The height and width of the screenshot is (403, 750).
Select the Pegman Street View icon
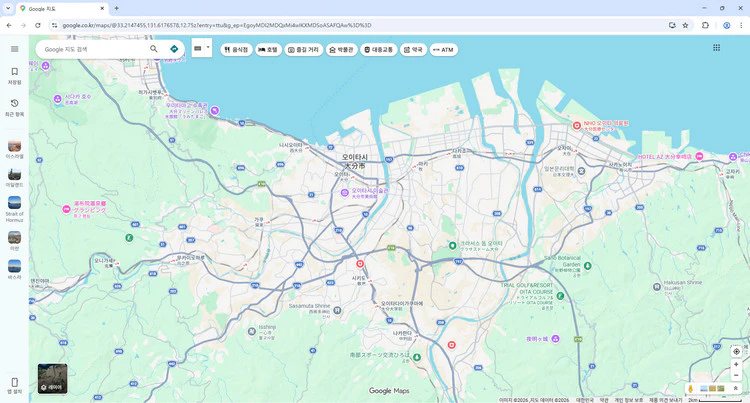coord(690,388)
